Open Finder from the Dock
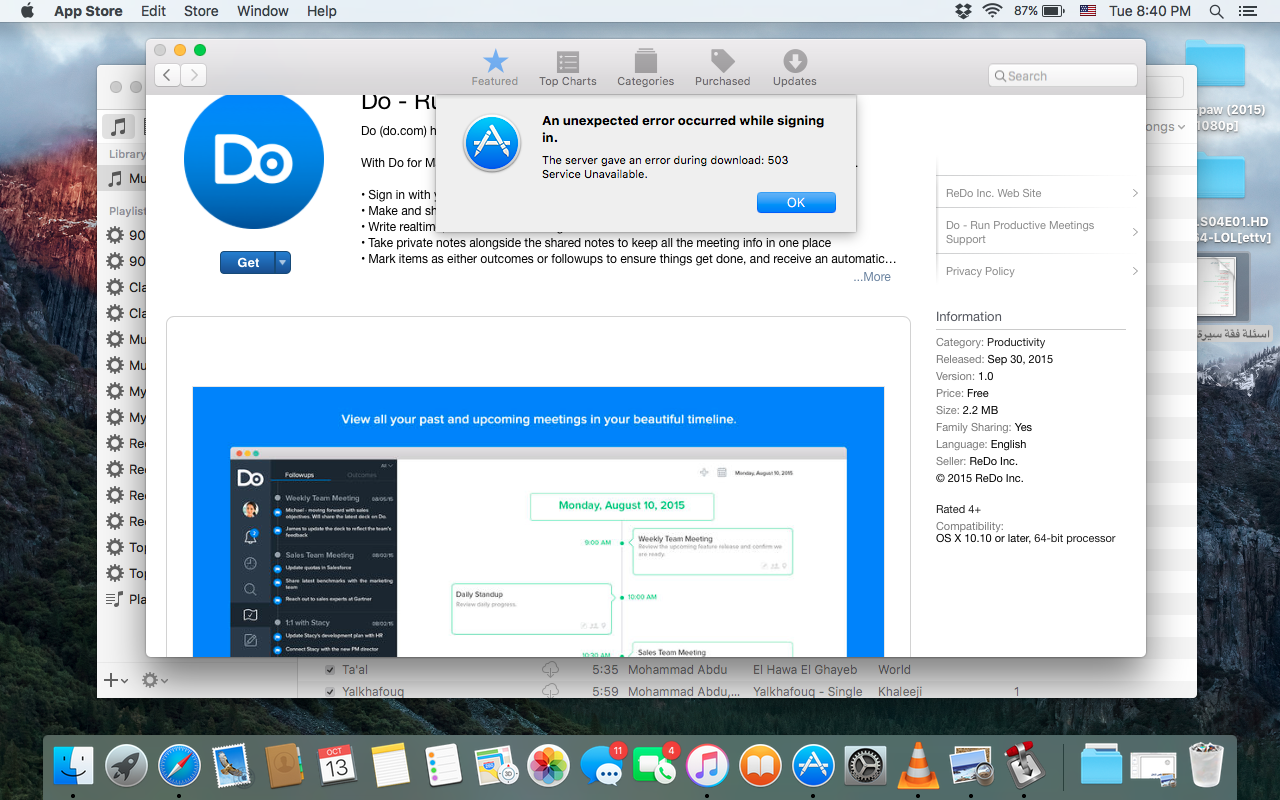 [x=73, y=767]
